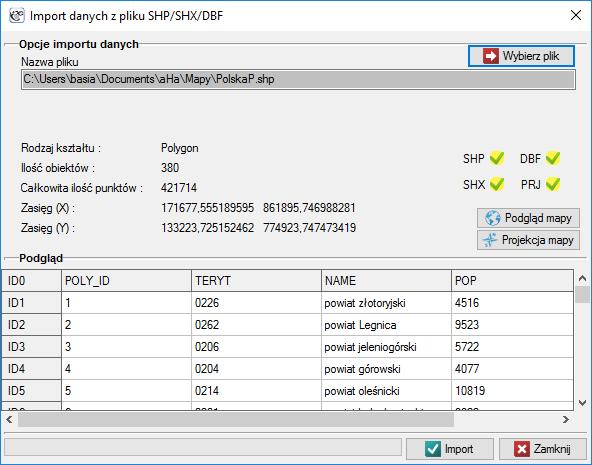Click the application icon in title bar

(17, 16)
